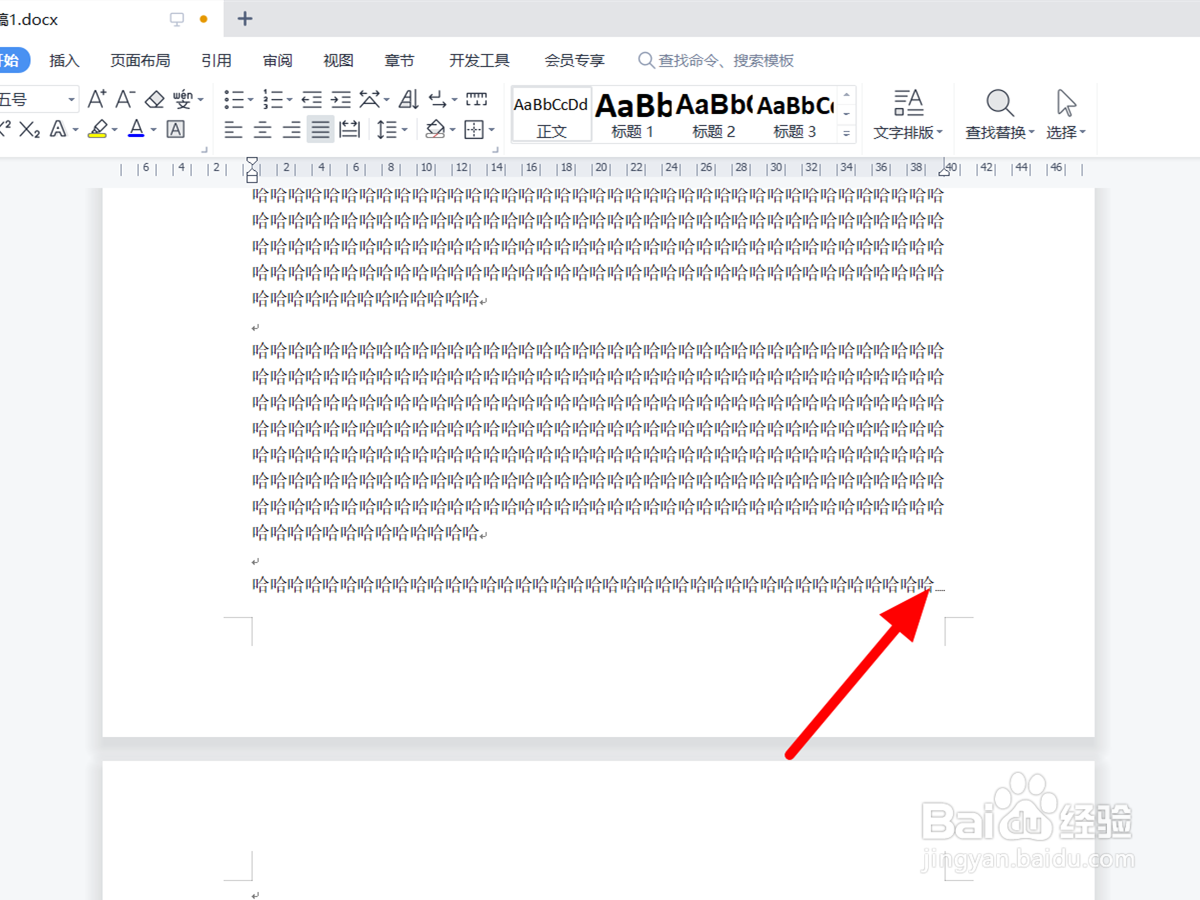Switch to the 插入 tab
The height and width of the screenshot is (900, 1200).
[x=64, y=61]
